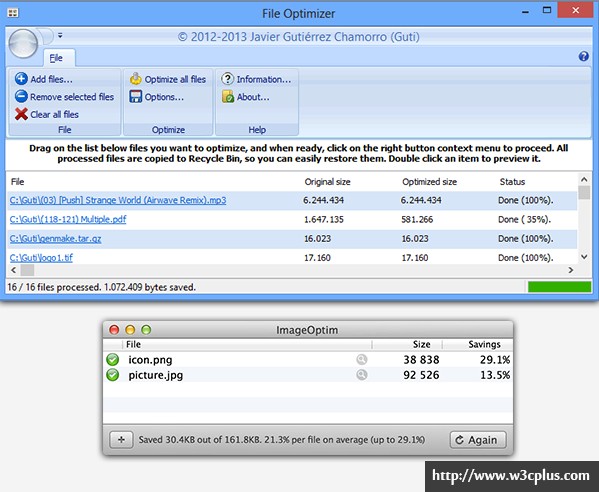Image resolution: width=599 pixels, height=492 pixels.
Task: Click Optimize all files label
Action: click(x=175, y=79)
